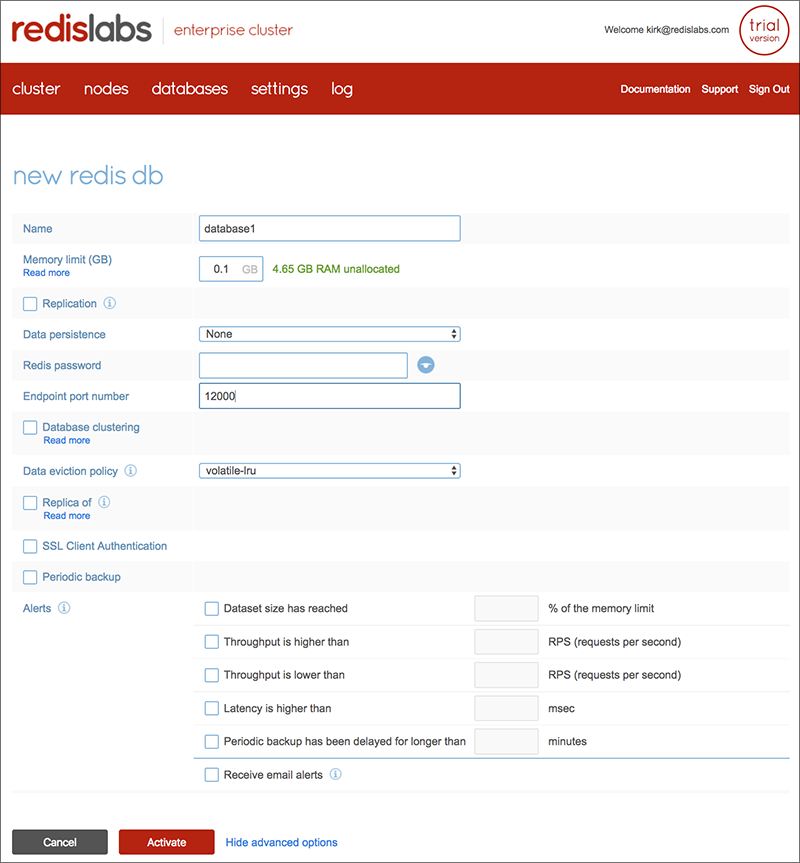Open the Data eviction policy dropdown

coord(330,471)
